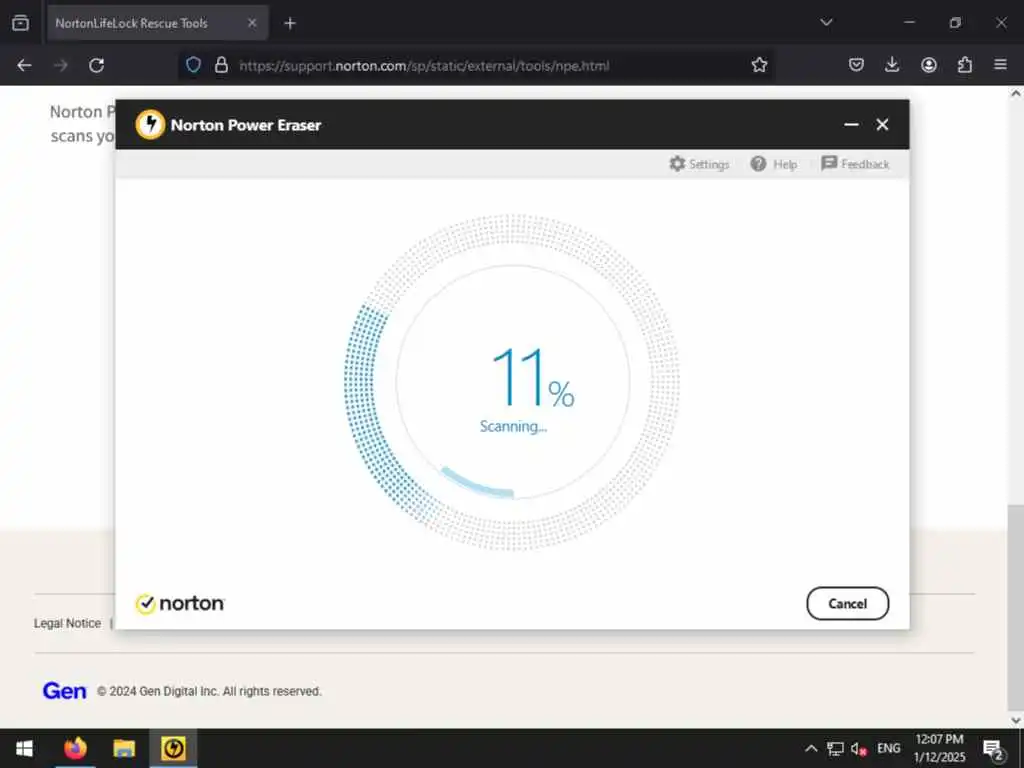Open the Firefox extensions menu
Image resolution: width=1024 pixels, height=768 pixels.
coord(965,65)
